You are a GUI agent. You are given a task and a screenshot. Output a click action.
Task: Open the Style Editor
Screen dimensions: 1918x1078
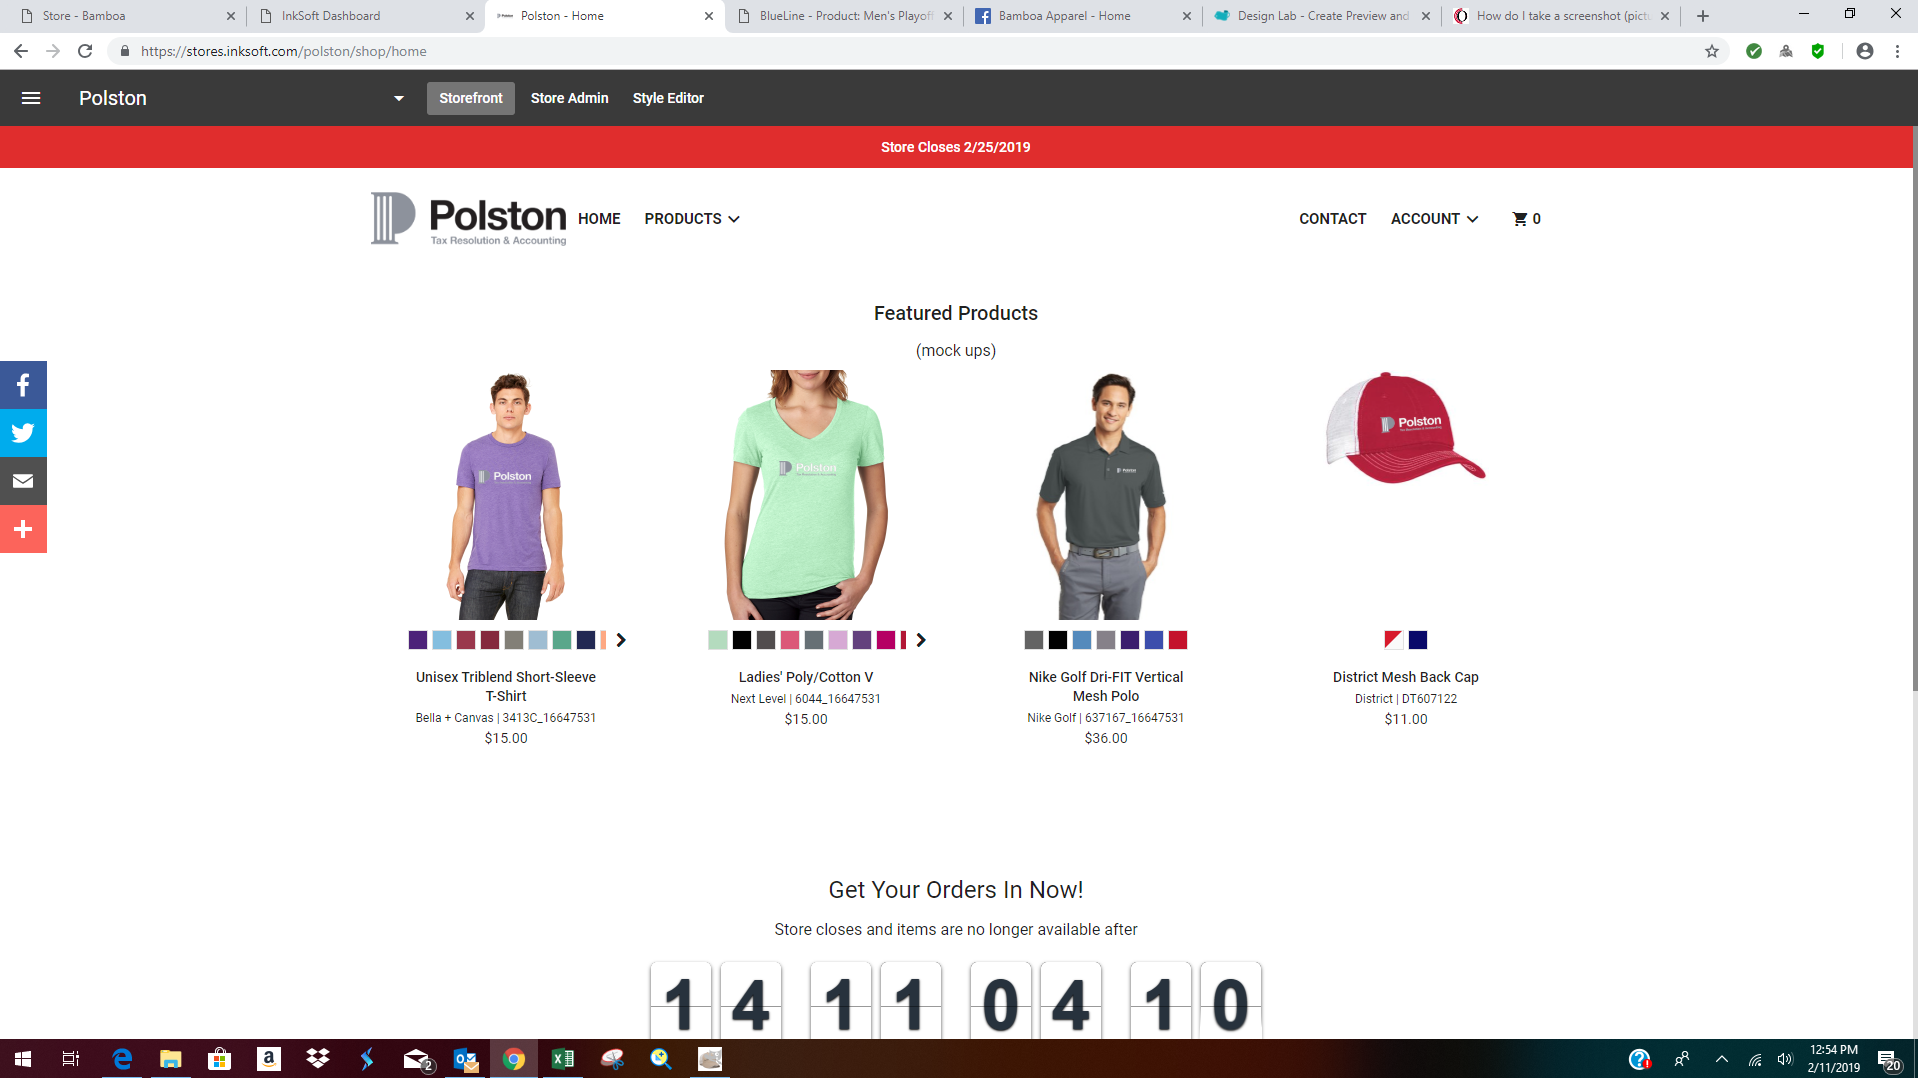(668, 98)
